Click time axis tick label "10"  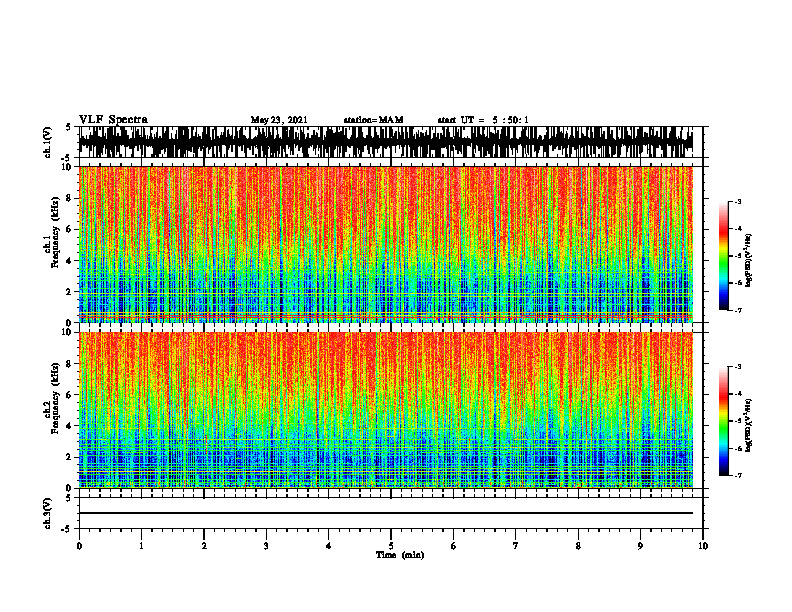tap(703, 546)
